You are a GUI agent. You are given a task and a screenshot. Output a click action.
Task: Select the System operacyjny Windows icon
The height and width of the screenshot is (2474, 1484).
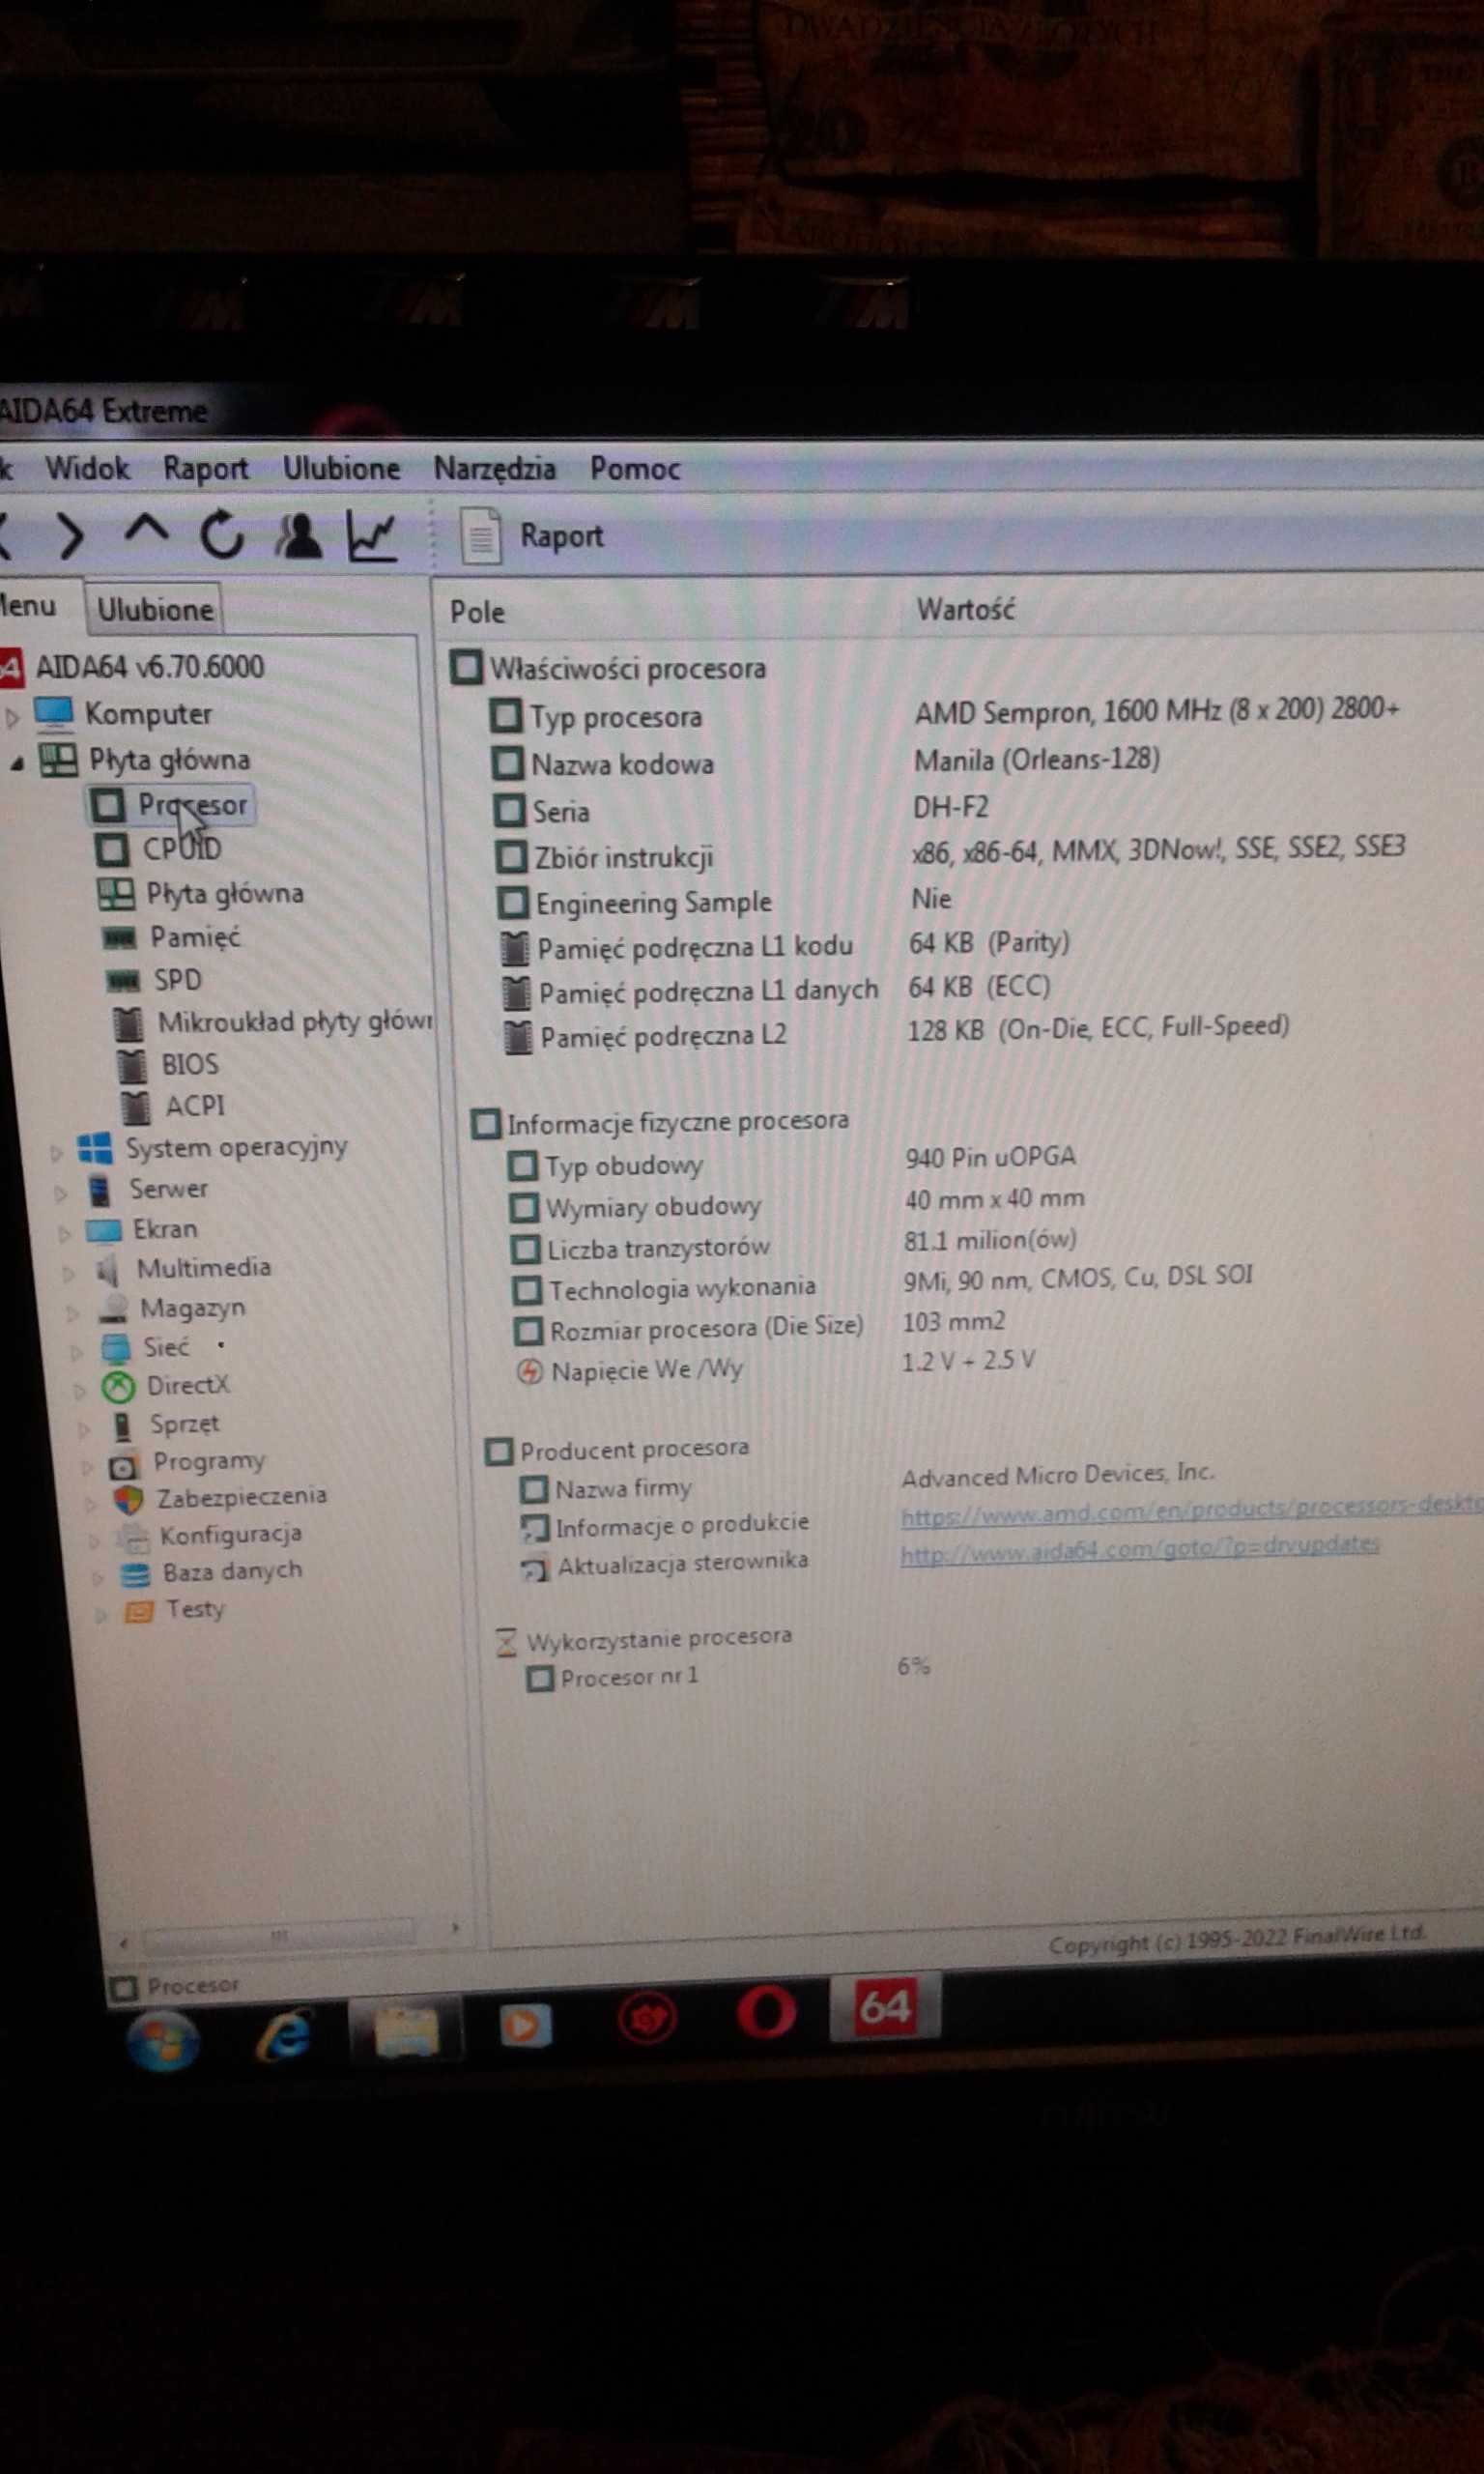point(95,1149)
